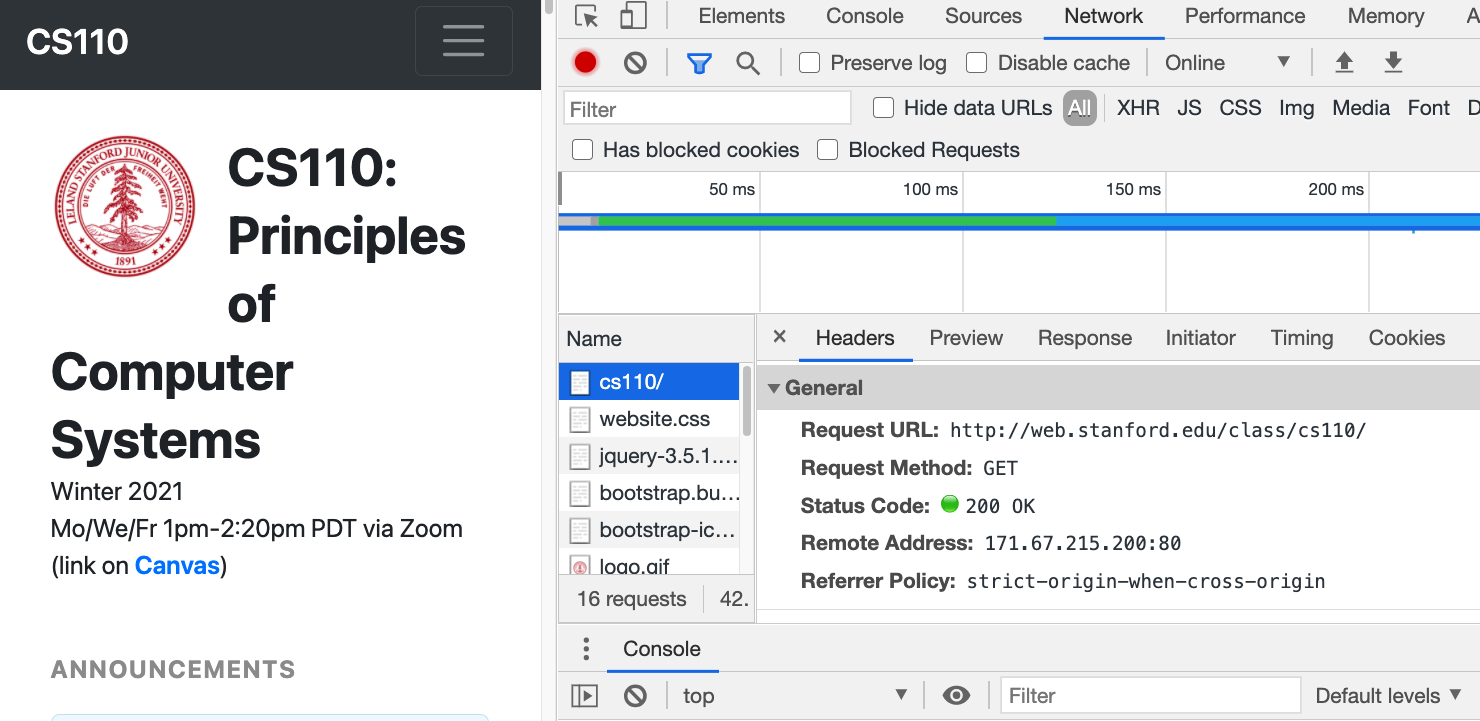Select the website.css request row
1480x721 pixels.
(x=649, y=419)
